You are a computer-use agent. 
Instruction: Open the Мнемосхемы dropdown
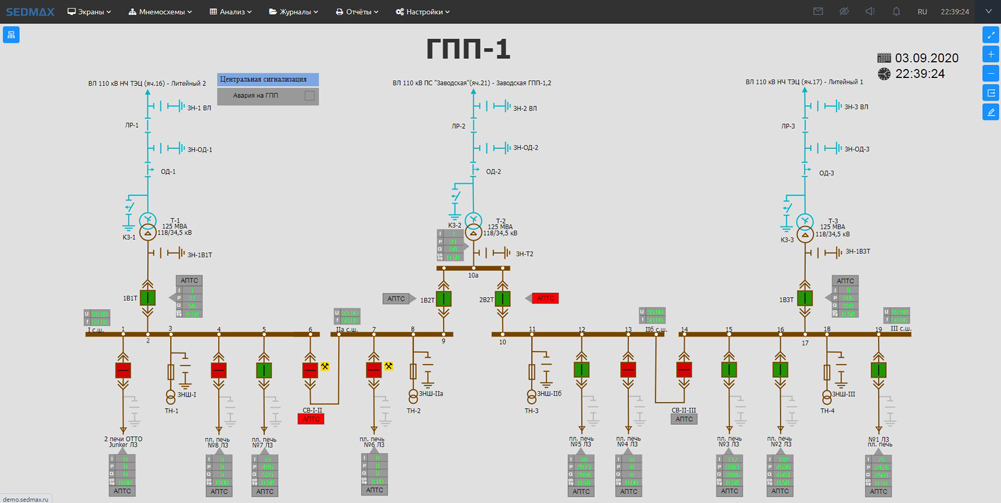[x=160, y=12]
